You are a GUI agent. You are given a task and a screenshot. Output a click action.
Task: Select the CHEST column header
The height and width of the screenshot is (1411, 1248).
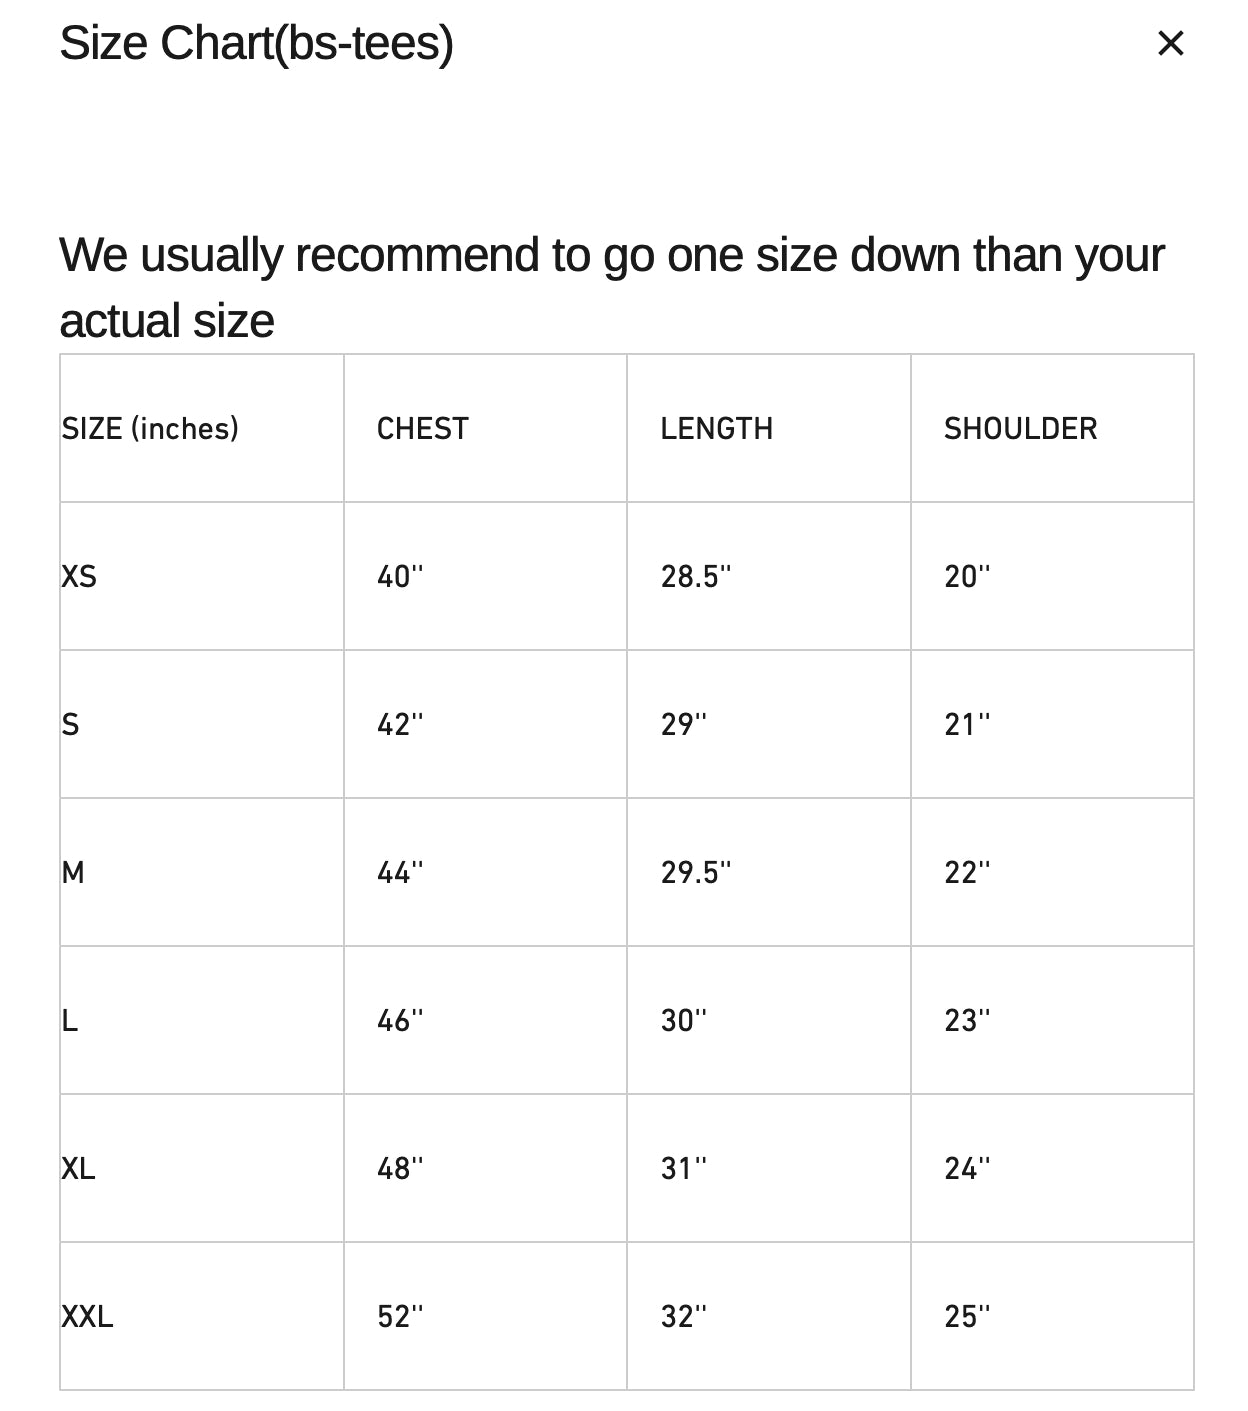(x=422, y=428)
